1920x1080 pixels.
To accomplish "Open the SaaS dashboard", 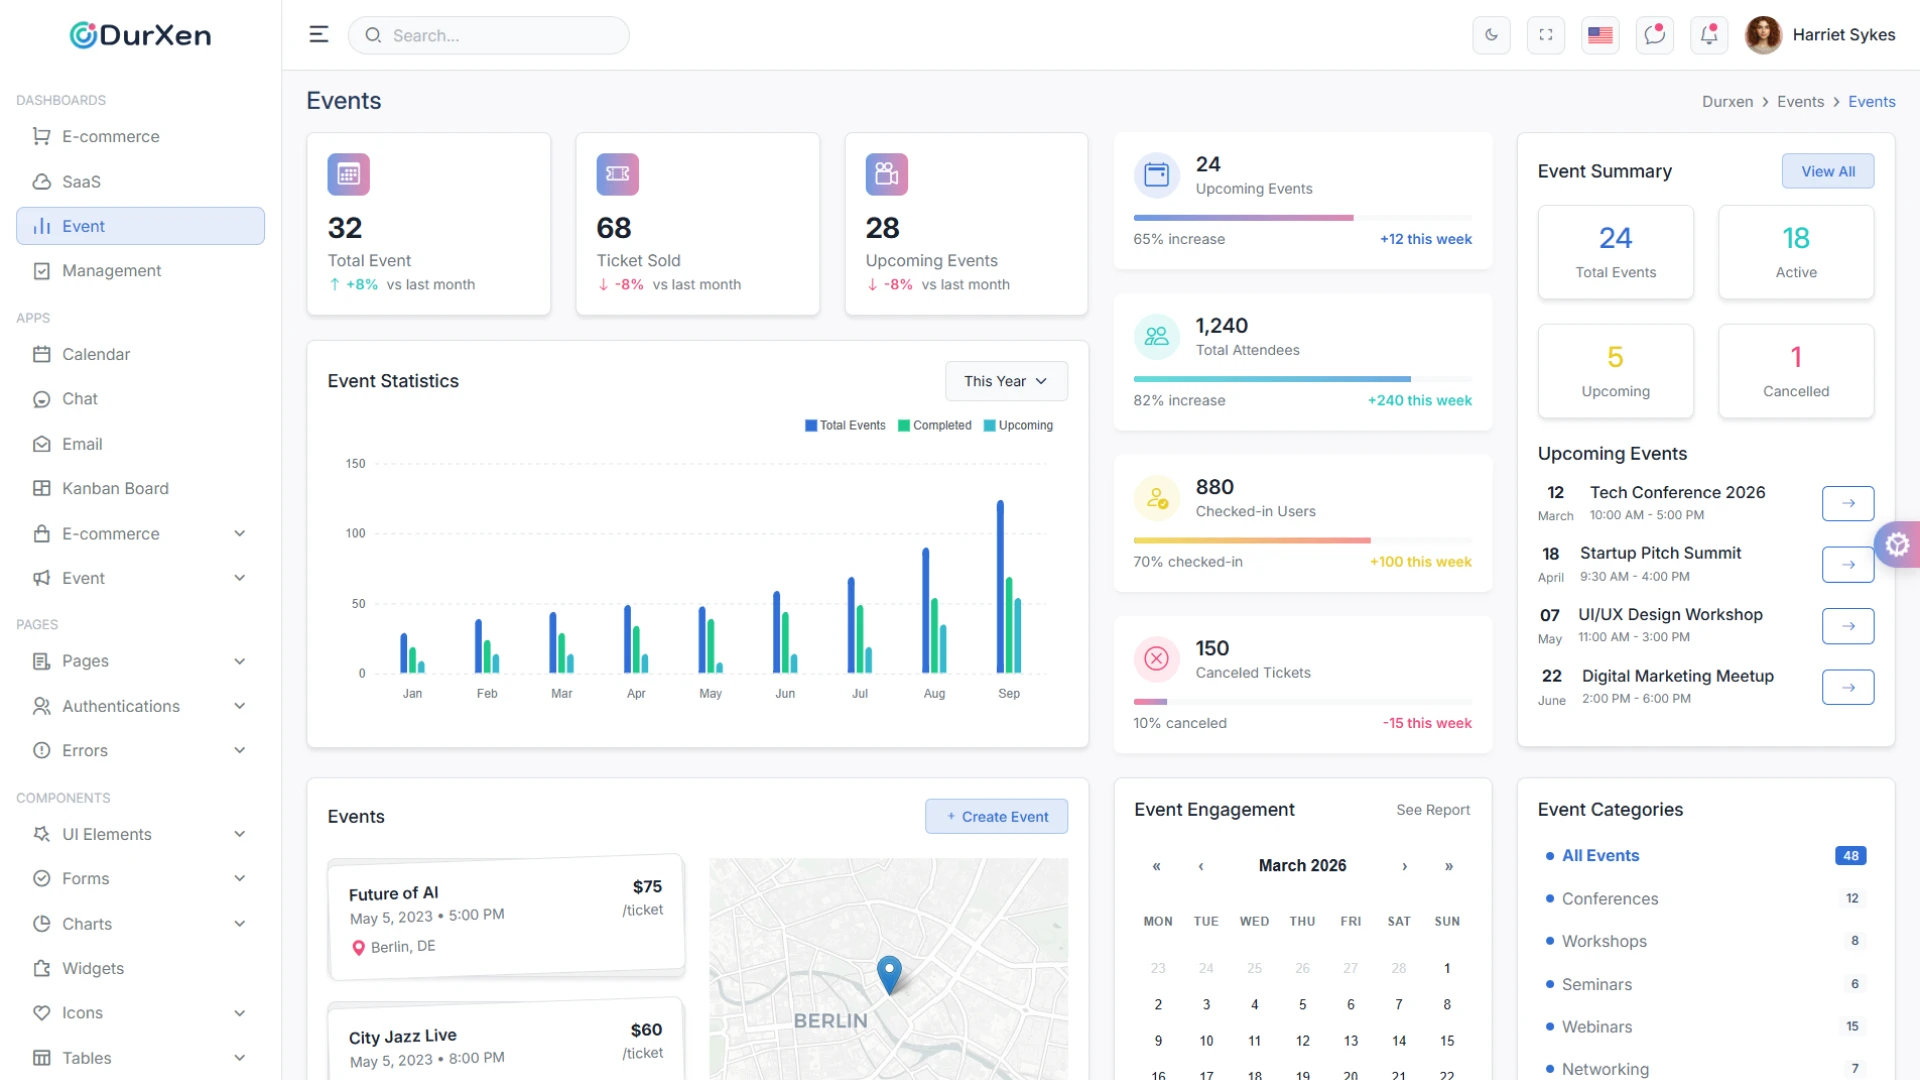I will pos(140,182).
